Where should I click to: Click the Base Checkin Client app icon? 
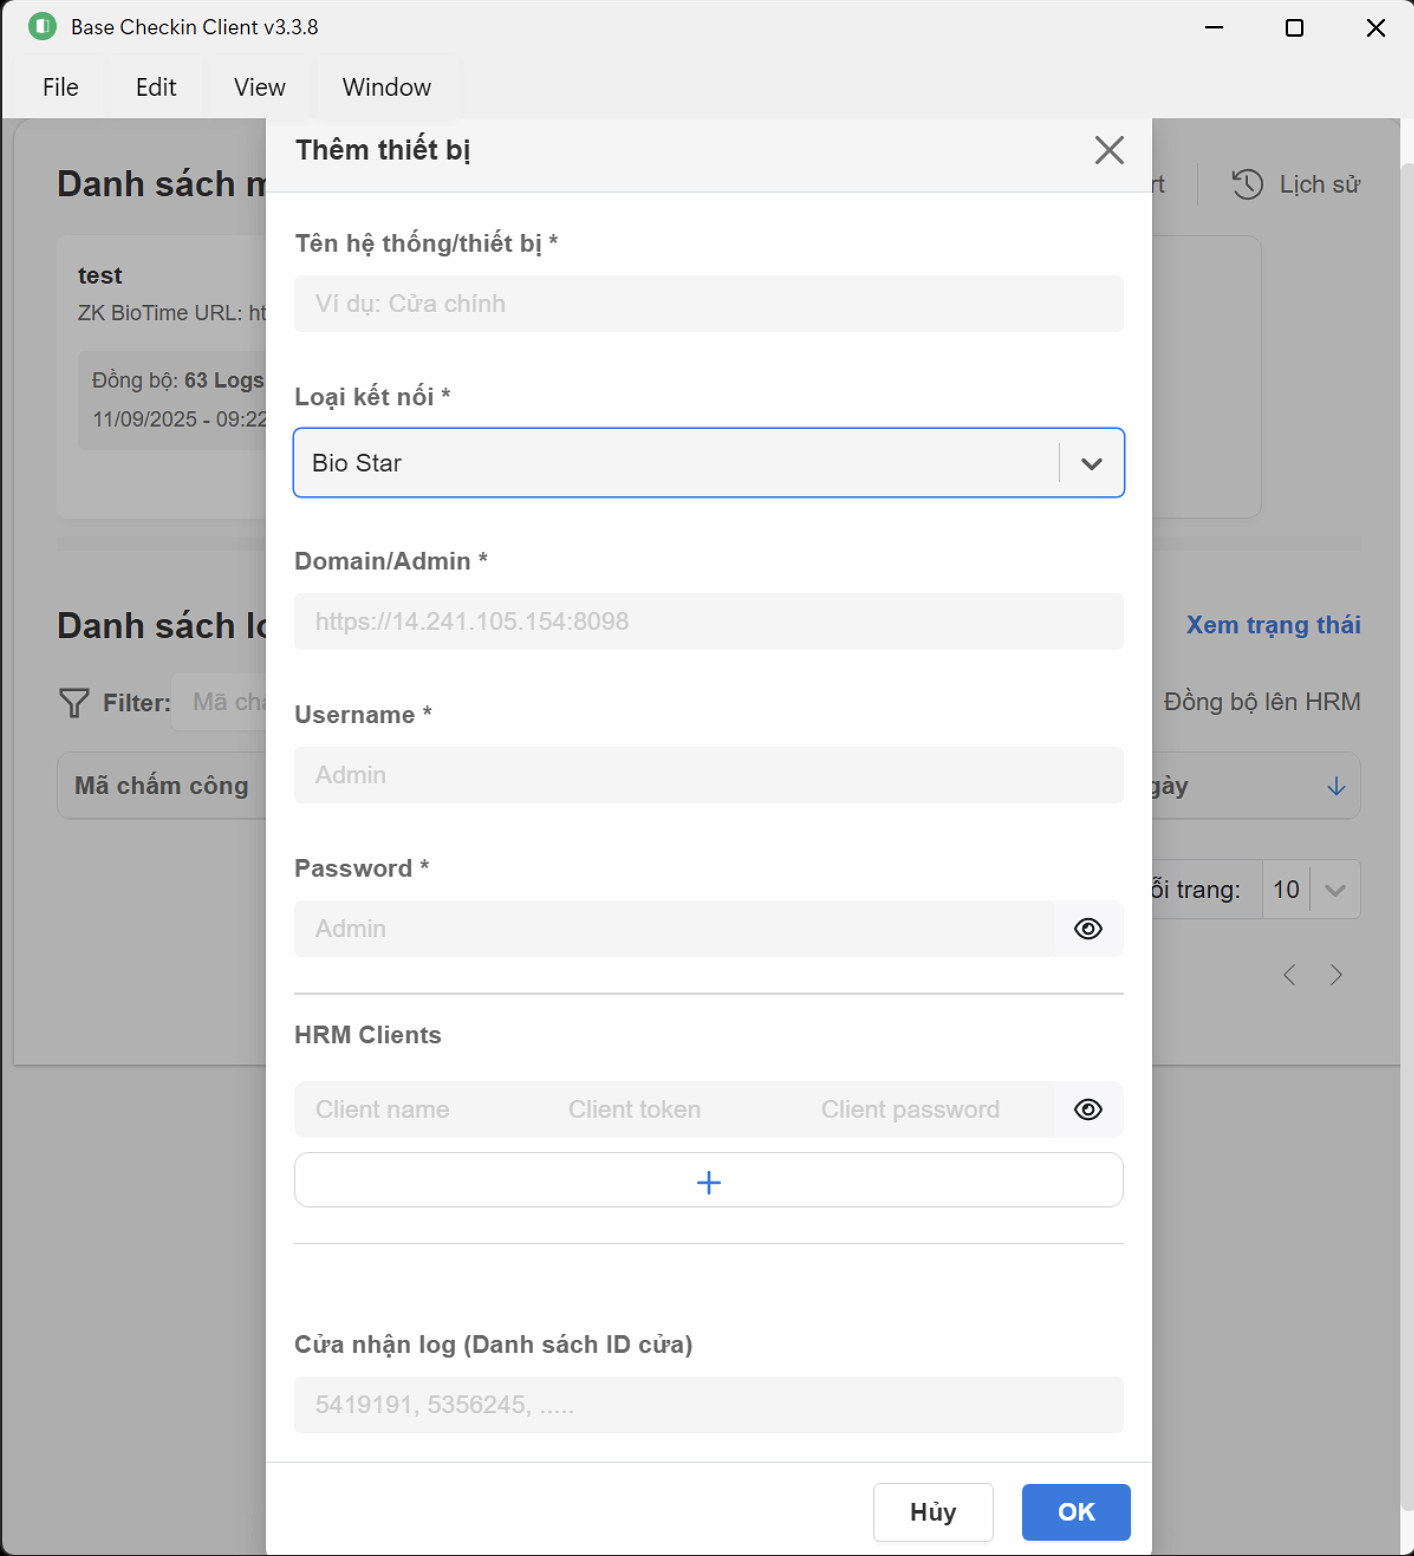point(42,27)
